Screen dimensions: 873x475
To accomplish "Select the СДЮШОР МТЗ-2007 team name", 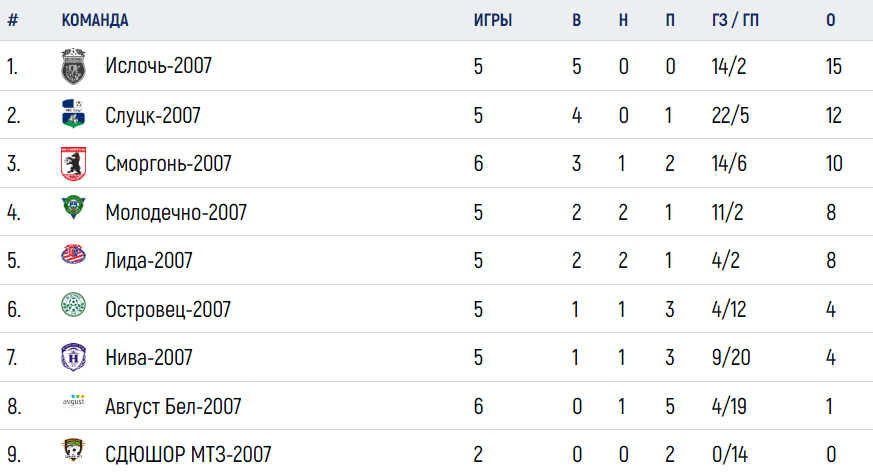I will [188, 454].
